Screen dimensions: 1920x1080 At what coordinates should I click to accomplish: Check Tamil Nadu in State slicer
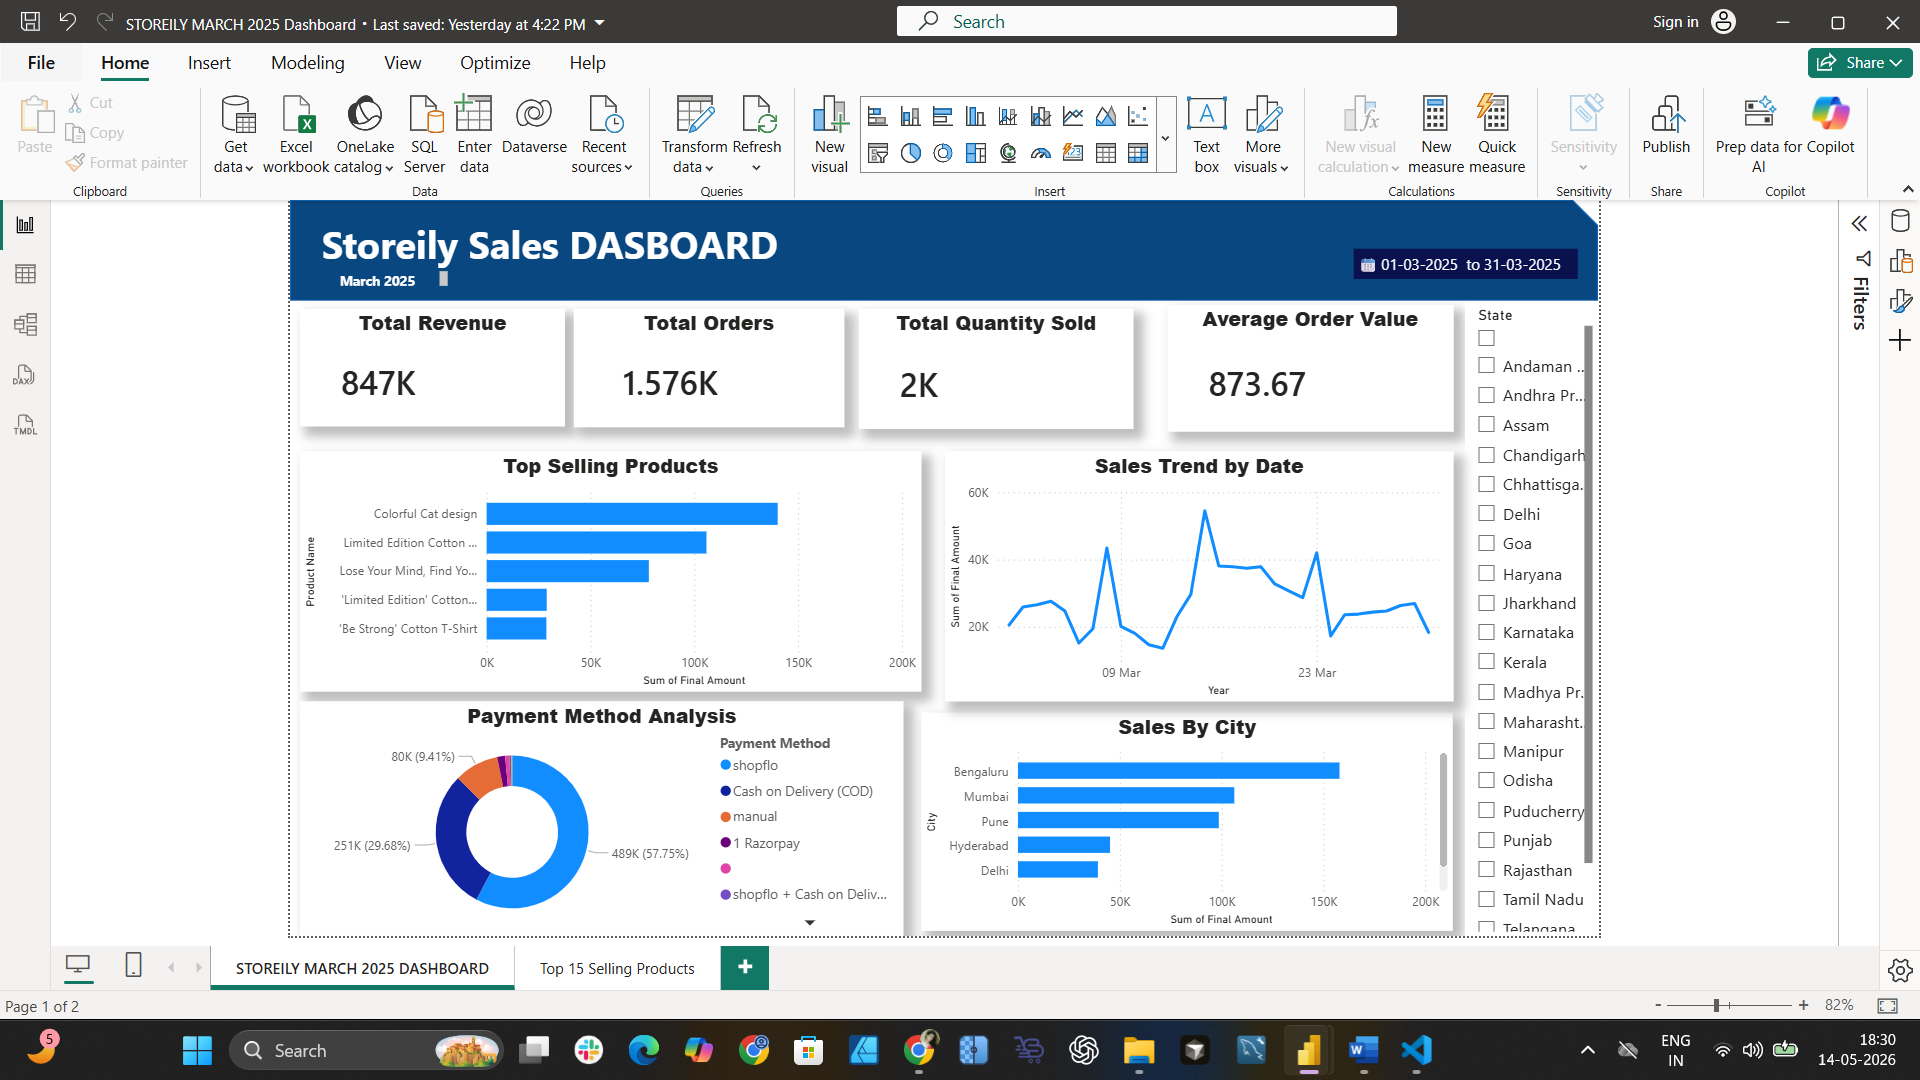click(x=1487, y=899)
